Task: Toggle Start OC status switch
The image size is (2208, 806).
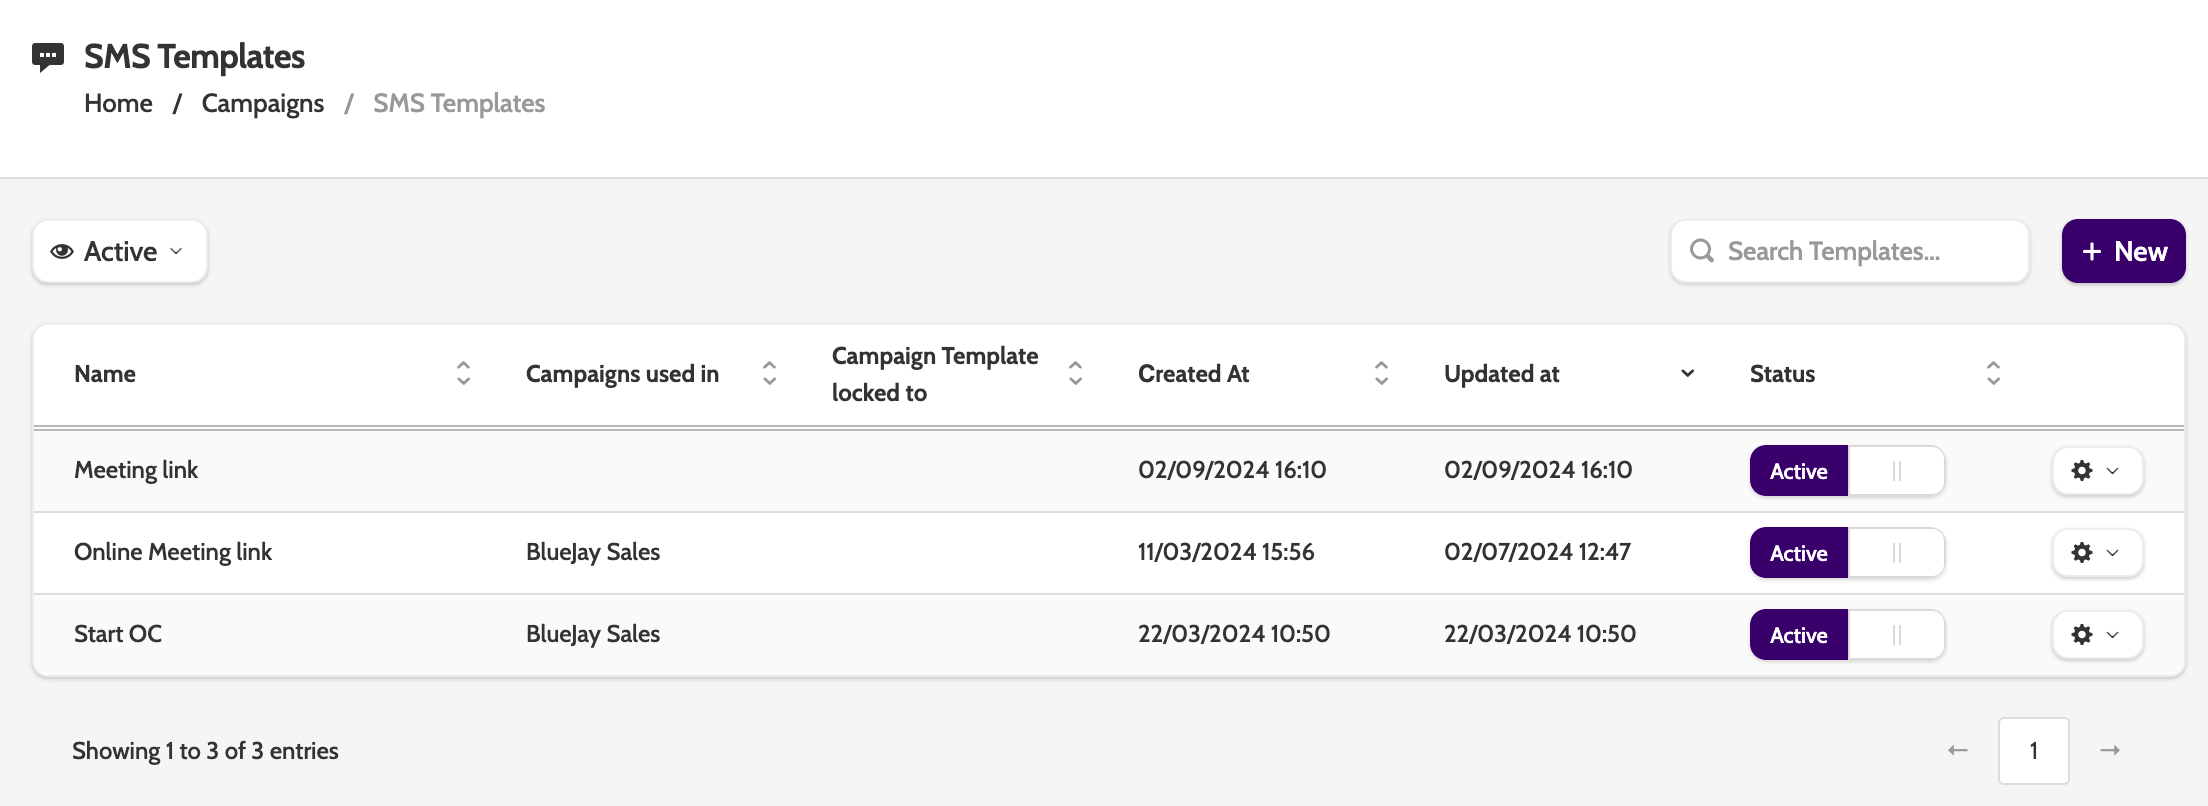Action: 1846,635
